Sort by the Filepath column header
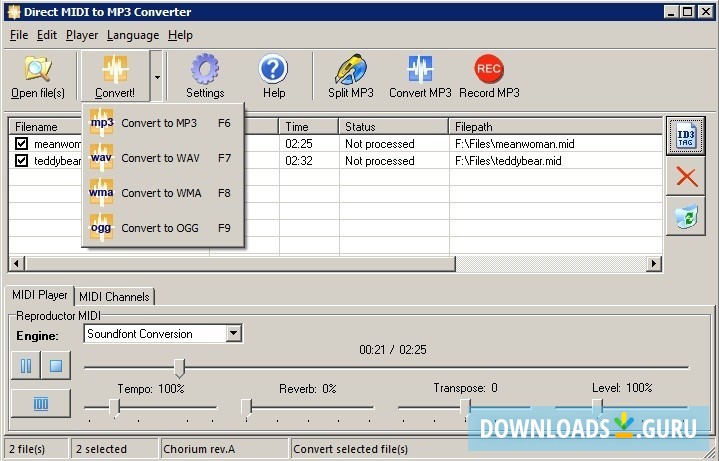This screenshot has height=461, width=719. [556, 127]
